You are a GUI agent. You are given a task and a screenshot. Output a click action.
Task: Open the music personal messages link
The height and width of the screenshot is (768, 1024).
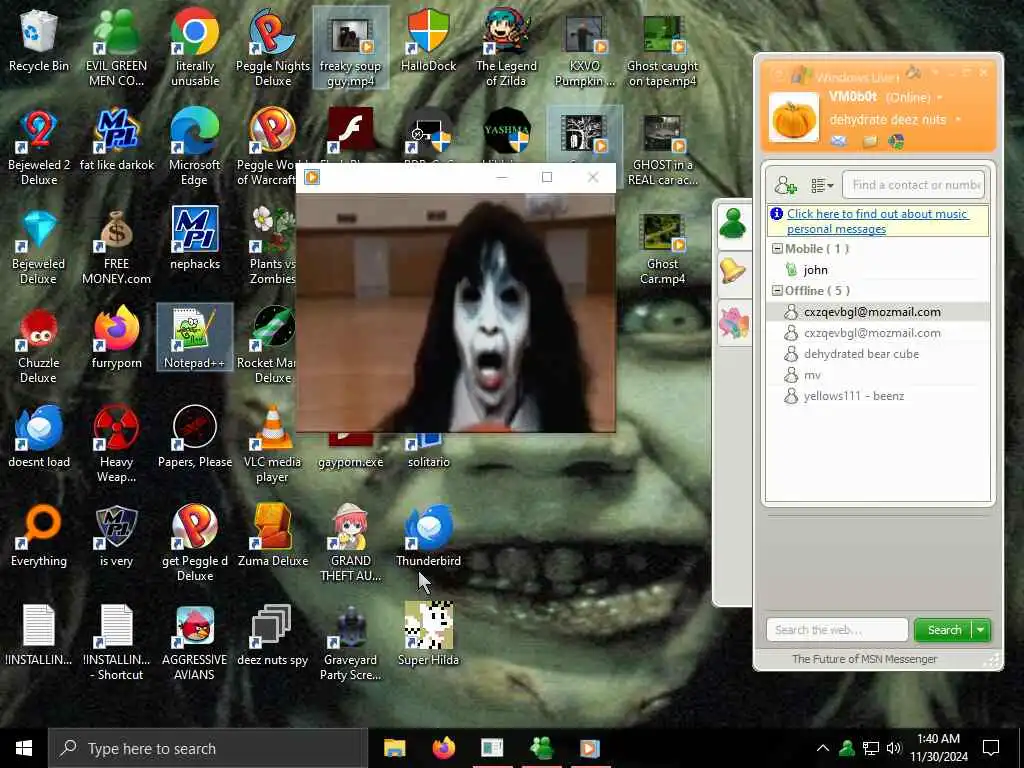tap(876, 221)
